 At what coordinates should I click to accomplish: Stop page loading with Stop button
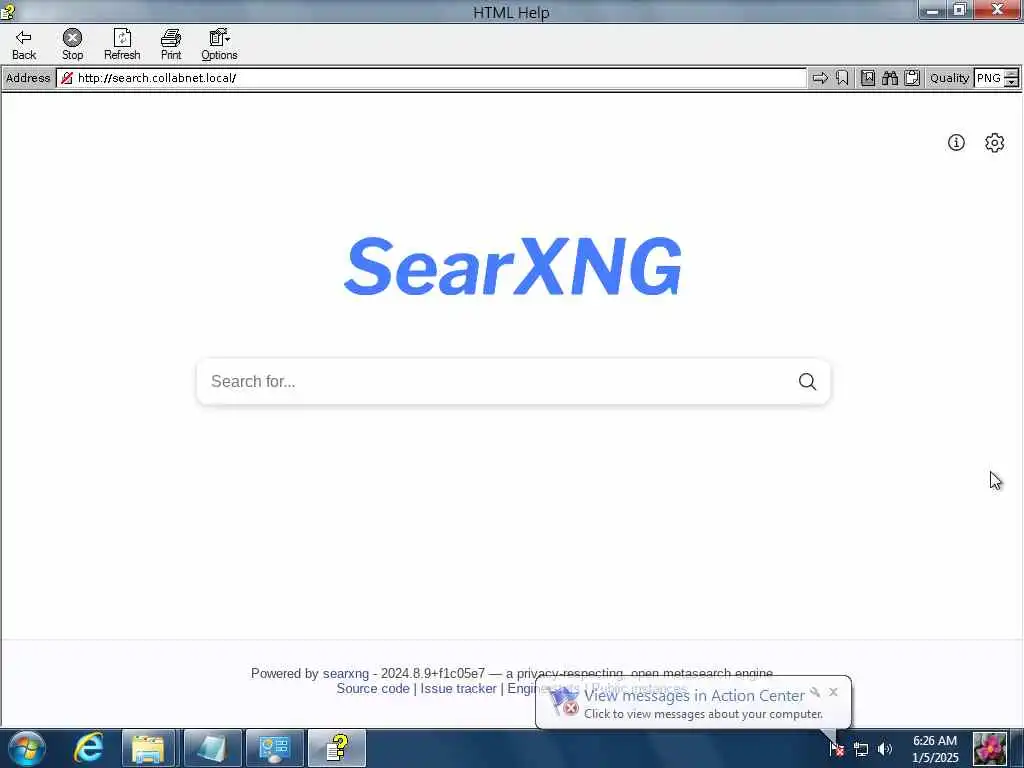[72, 44]
